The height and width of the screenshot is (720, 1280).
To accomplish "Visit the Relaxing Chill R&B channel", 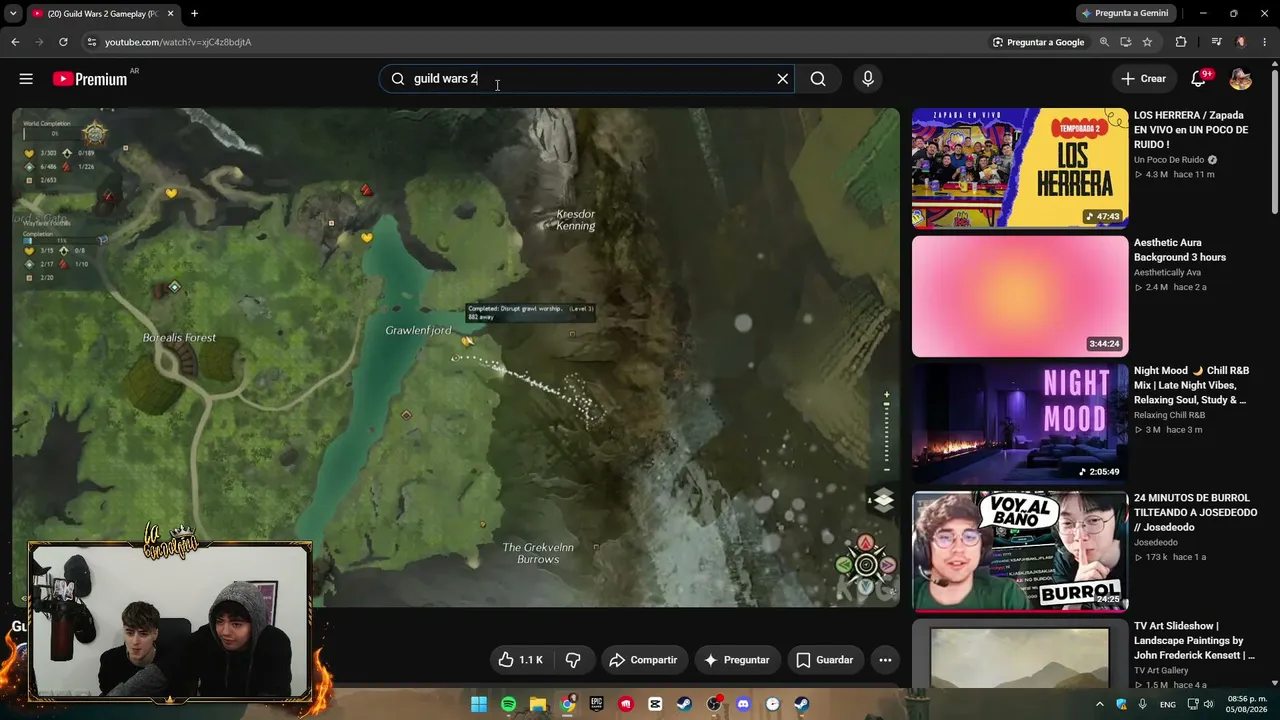I will (1169, 415).
